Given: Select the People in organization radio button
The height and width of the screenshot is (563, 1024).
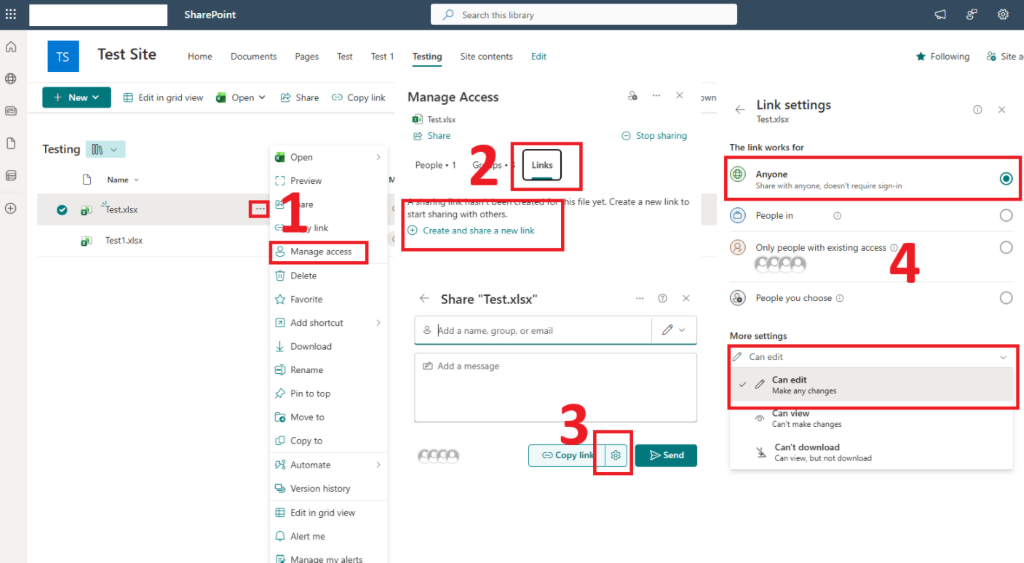Looking at the screenshot, I should [1006, 216].
